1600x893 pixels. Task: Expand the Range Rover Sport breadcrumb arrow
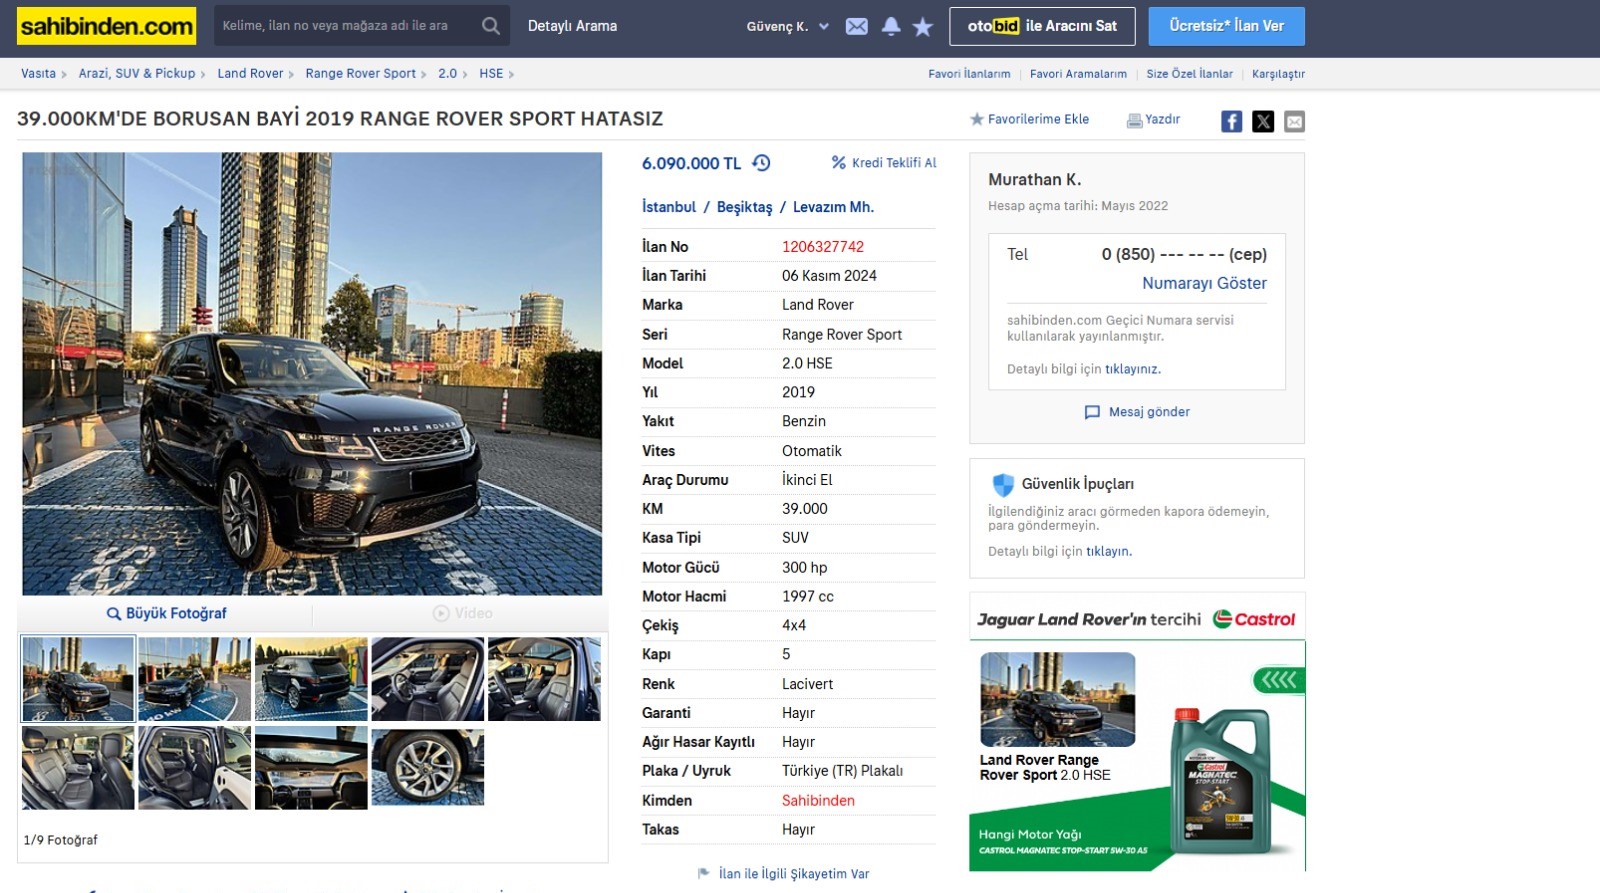coord(424,74)
